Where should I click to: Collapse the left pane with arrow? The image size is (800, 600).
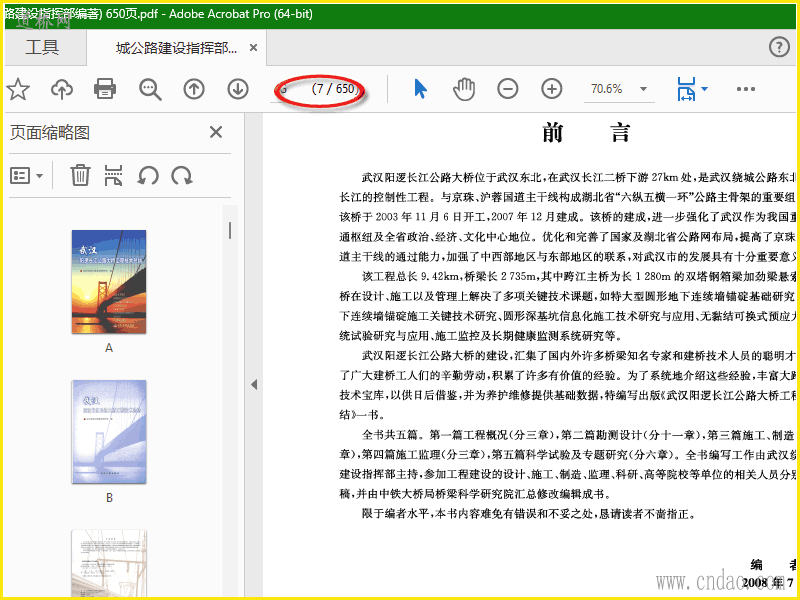[x=254, y=385]
